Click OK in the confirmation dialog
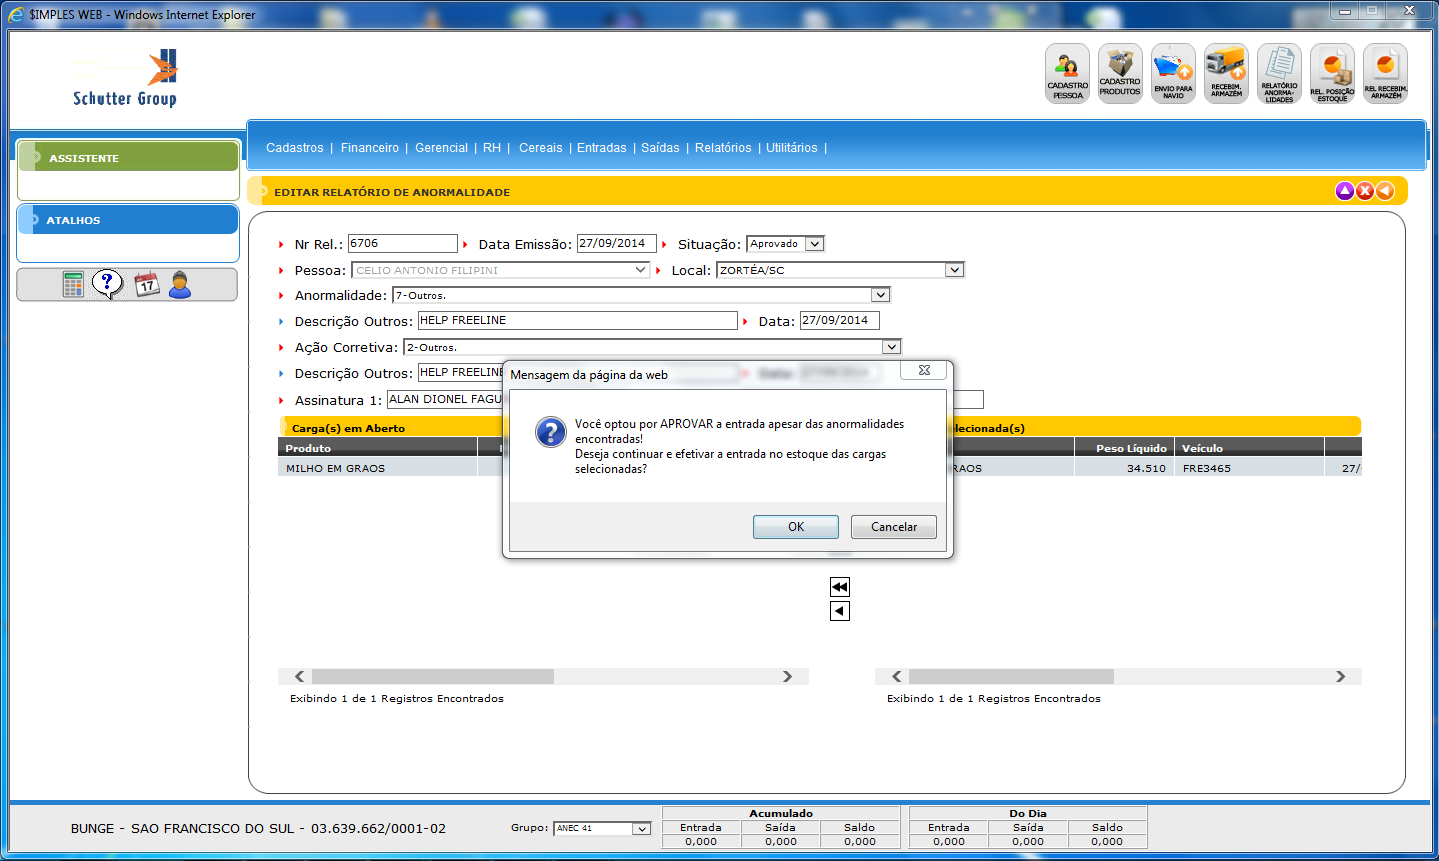Viewport: 1439px width, 861px height. (795, 527)
